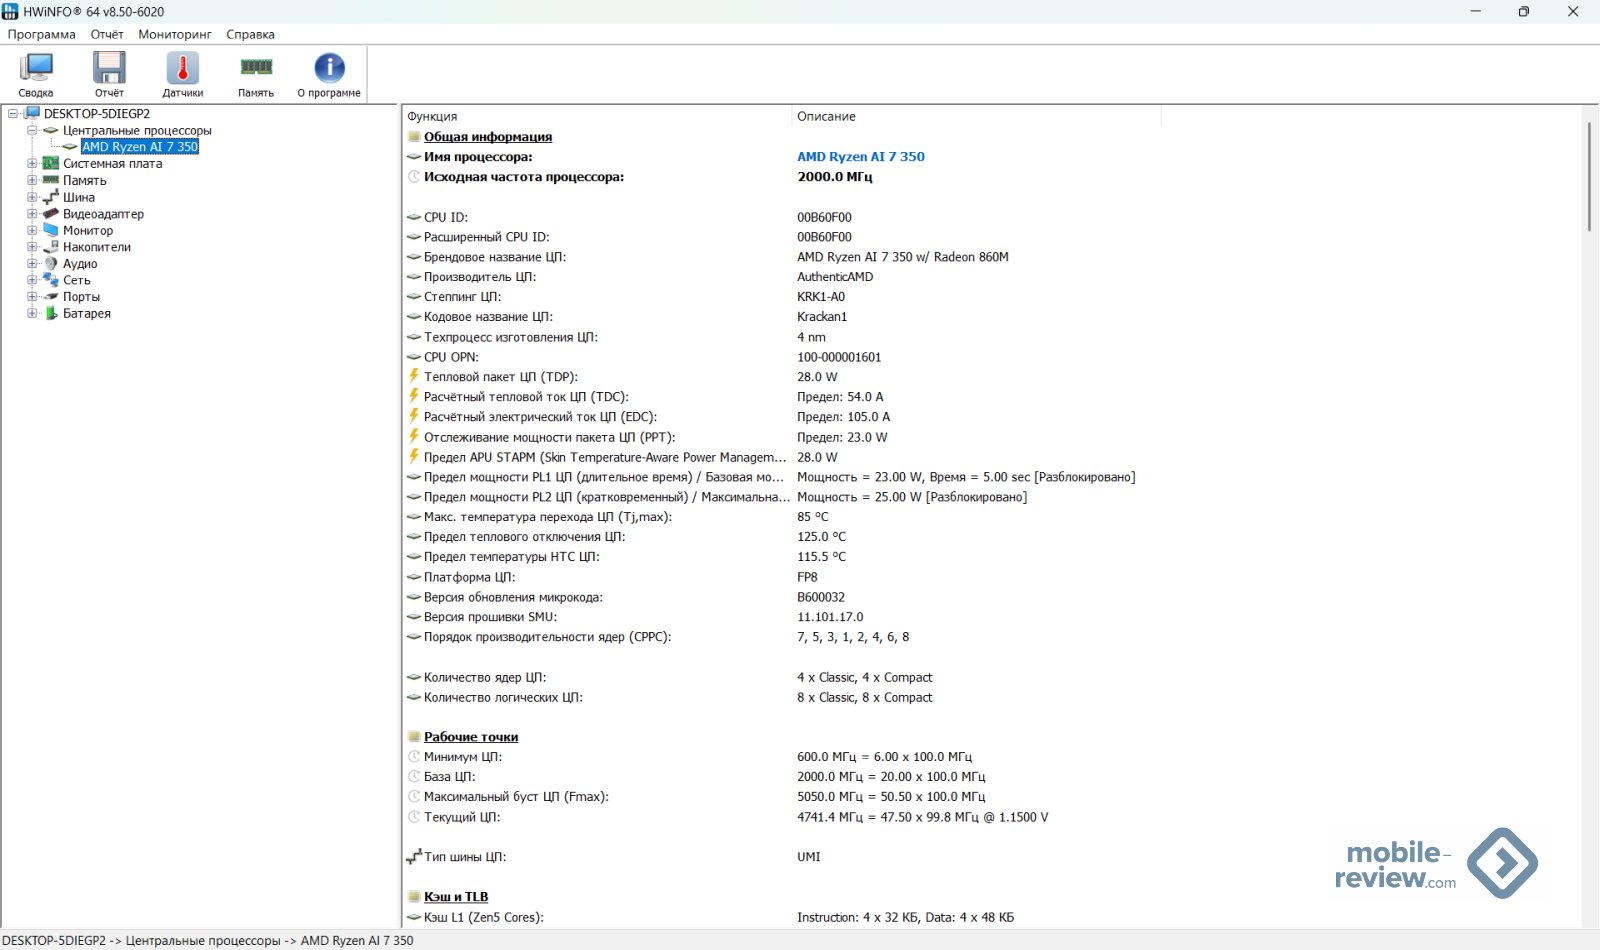This screenshot has width=1600, height=950.
Task: Expand the Сеть tree node
Action: 32,280
